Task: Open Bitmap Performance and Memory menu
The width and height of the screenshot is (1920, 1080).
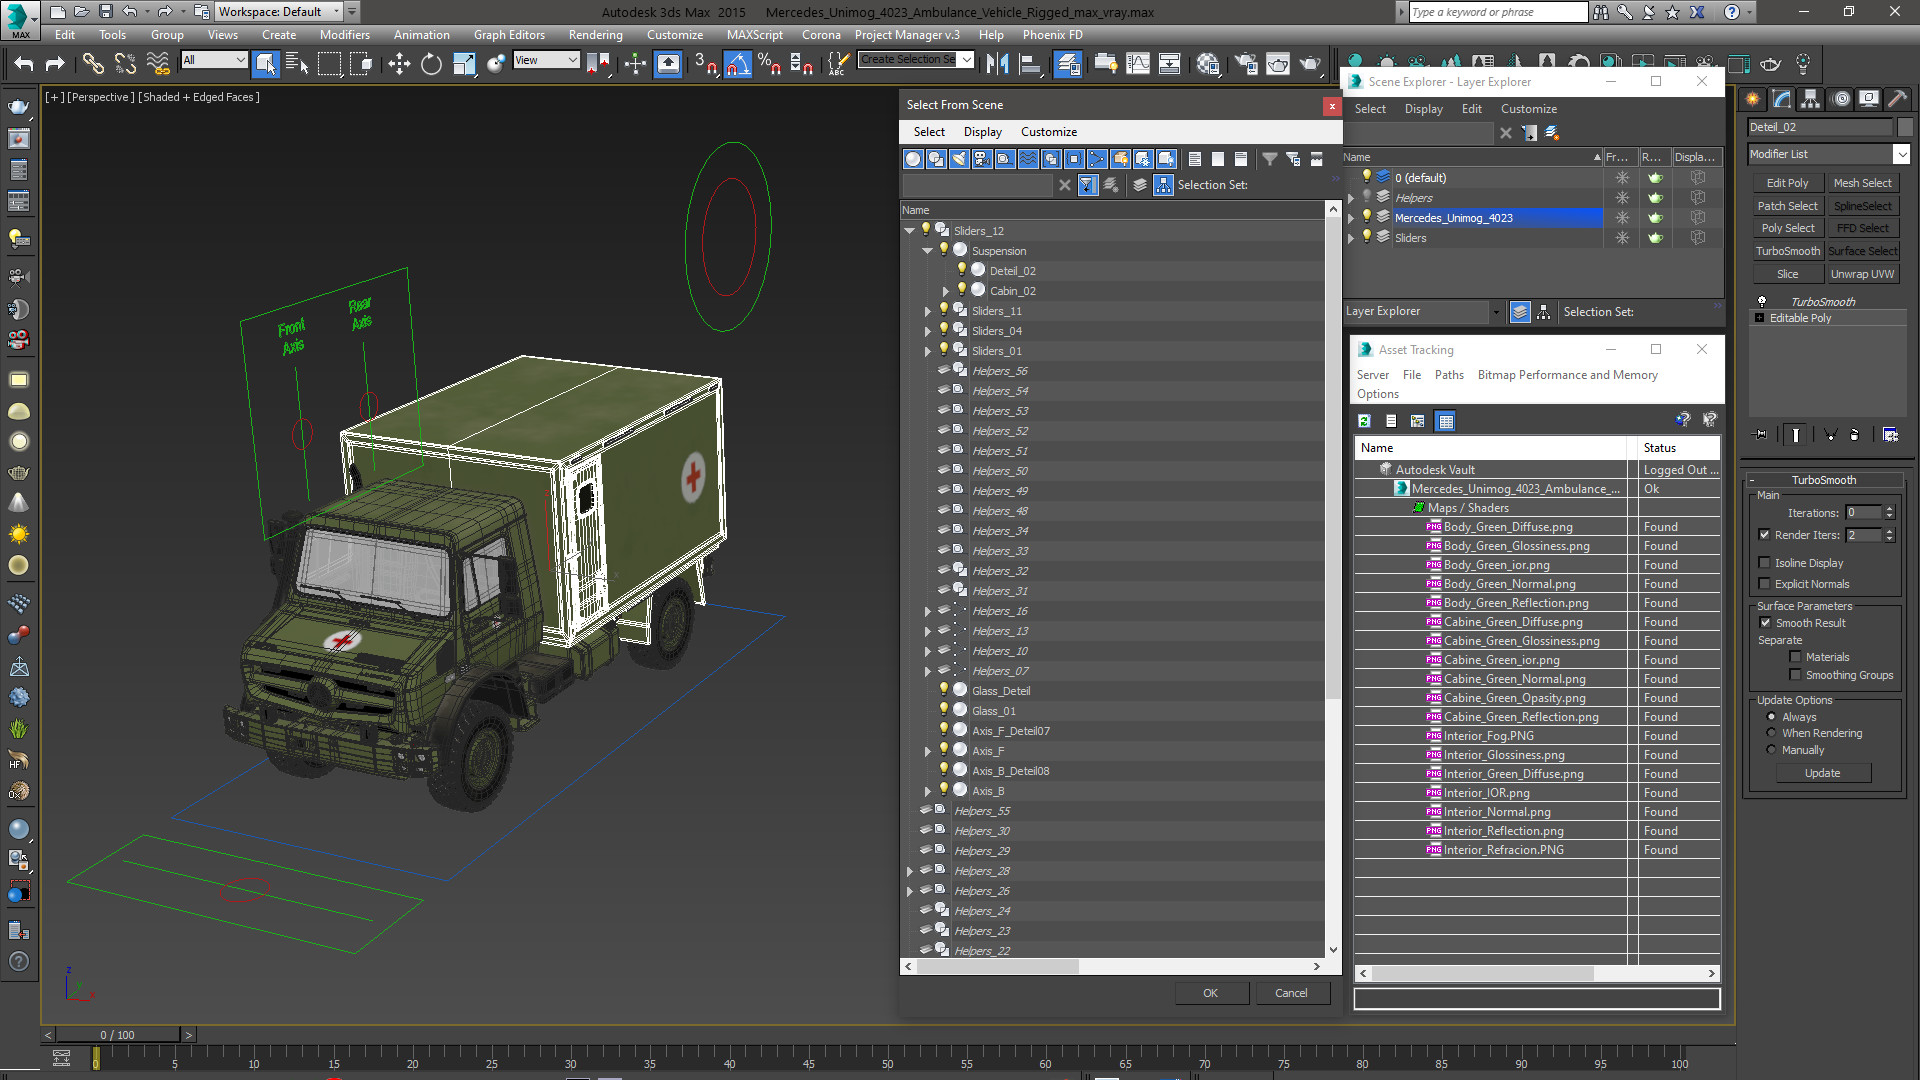Action: 1567,375
